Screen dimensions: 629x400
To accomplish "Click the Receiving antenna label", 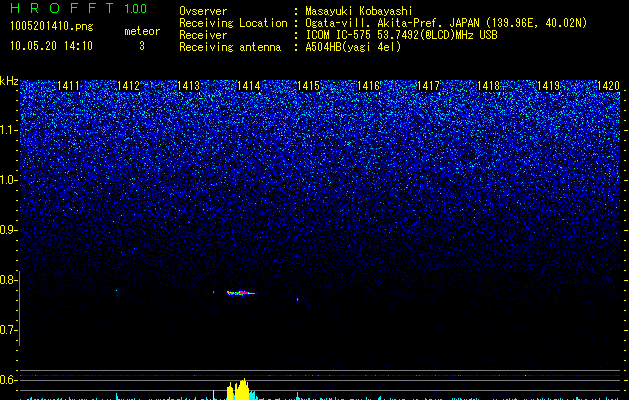I will 230,47.
